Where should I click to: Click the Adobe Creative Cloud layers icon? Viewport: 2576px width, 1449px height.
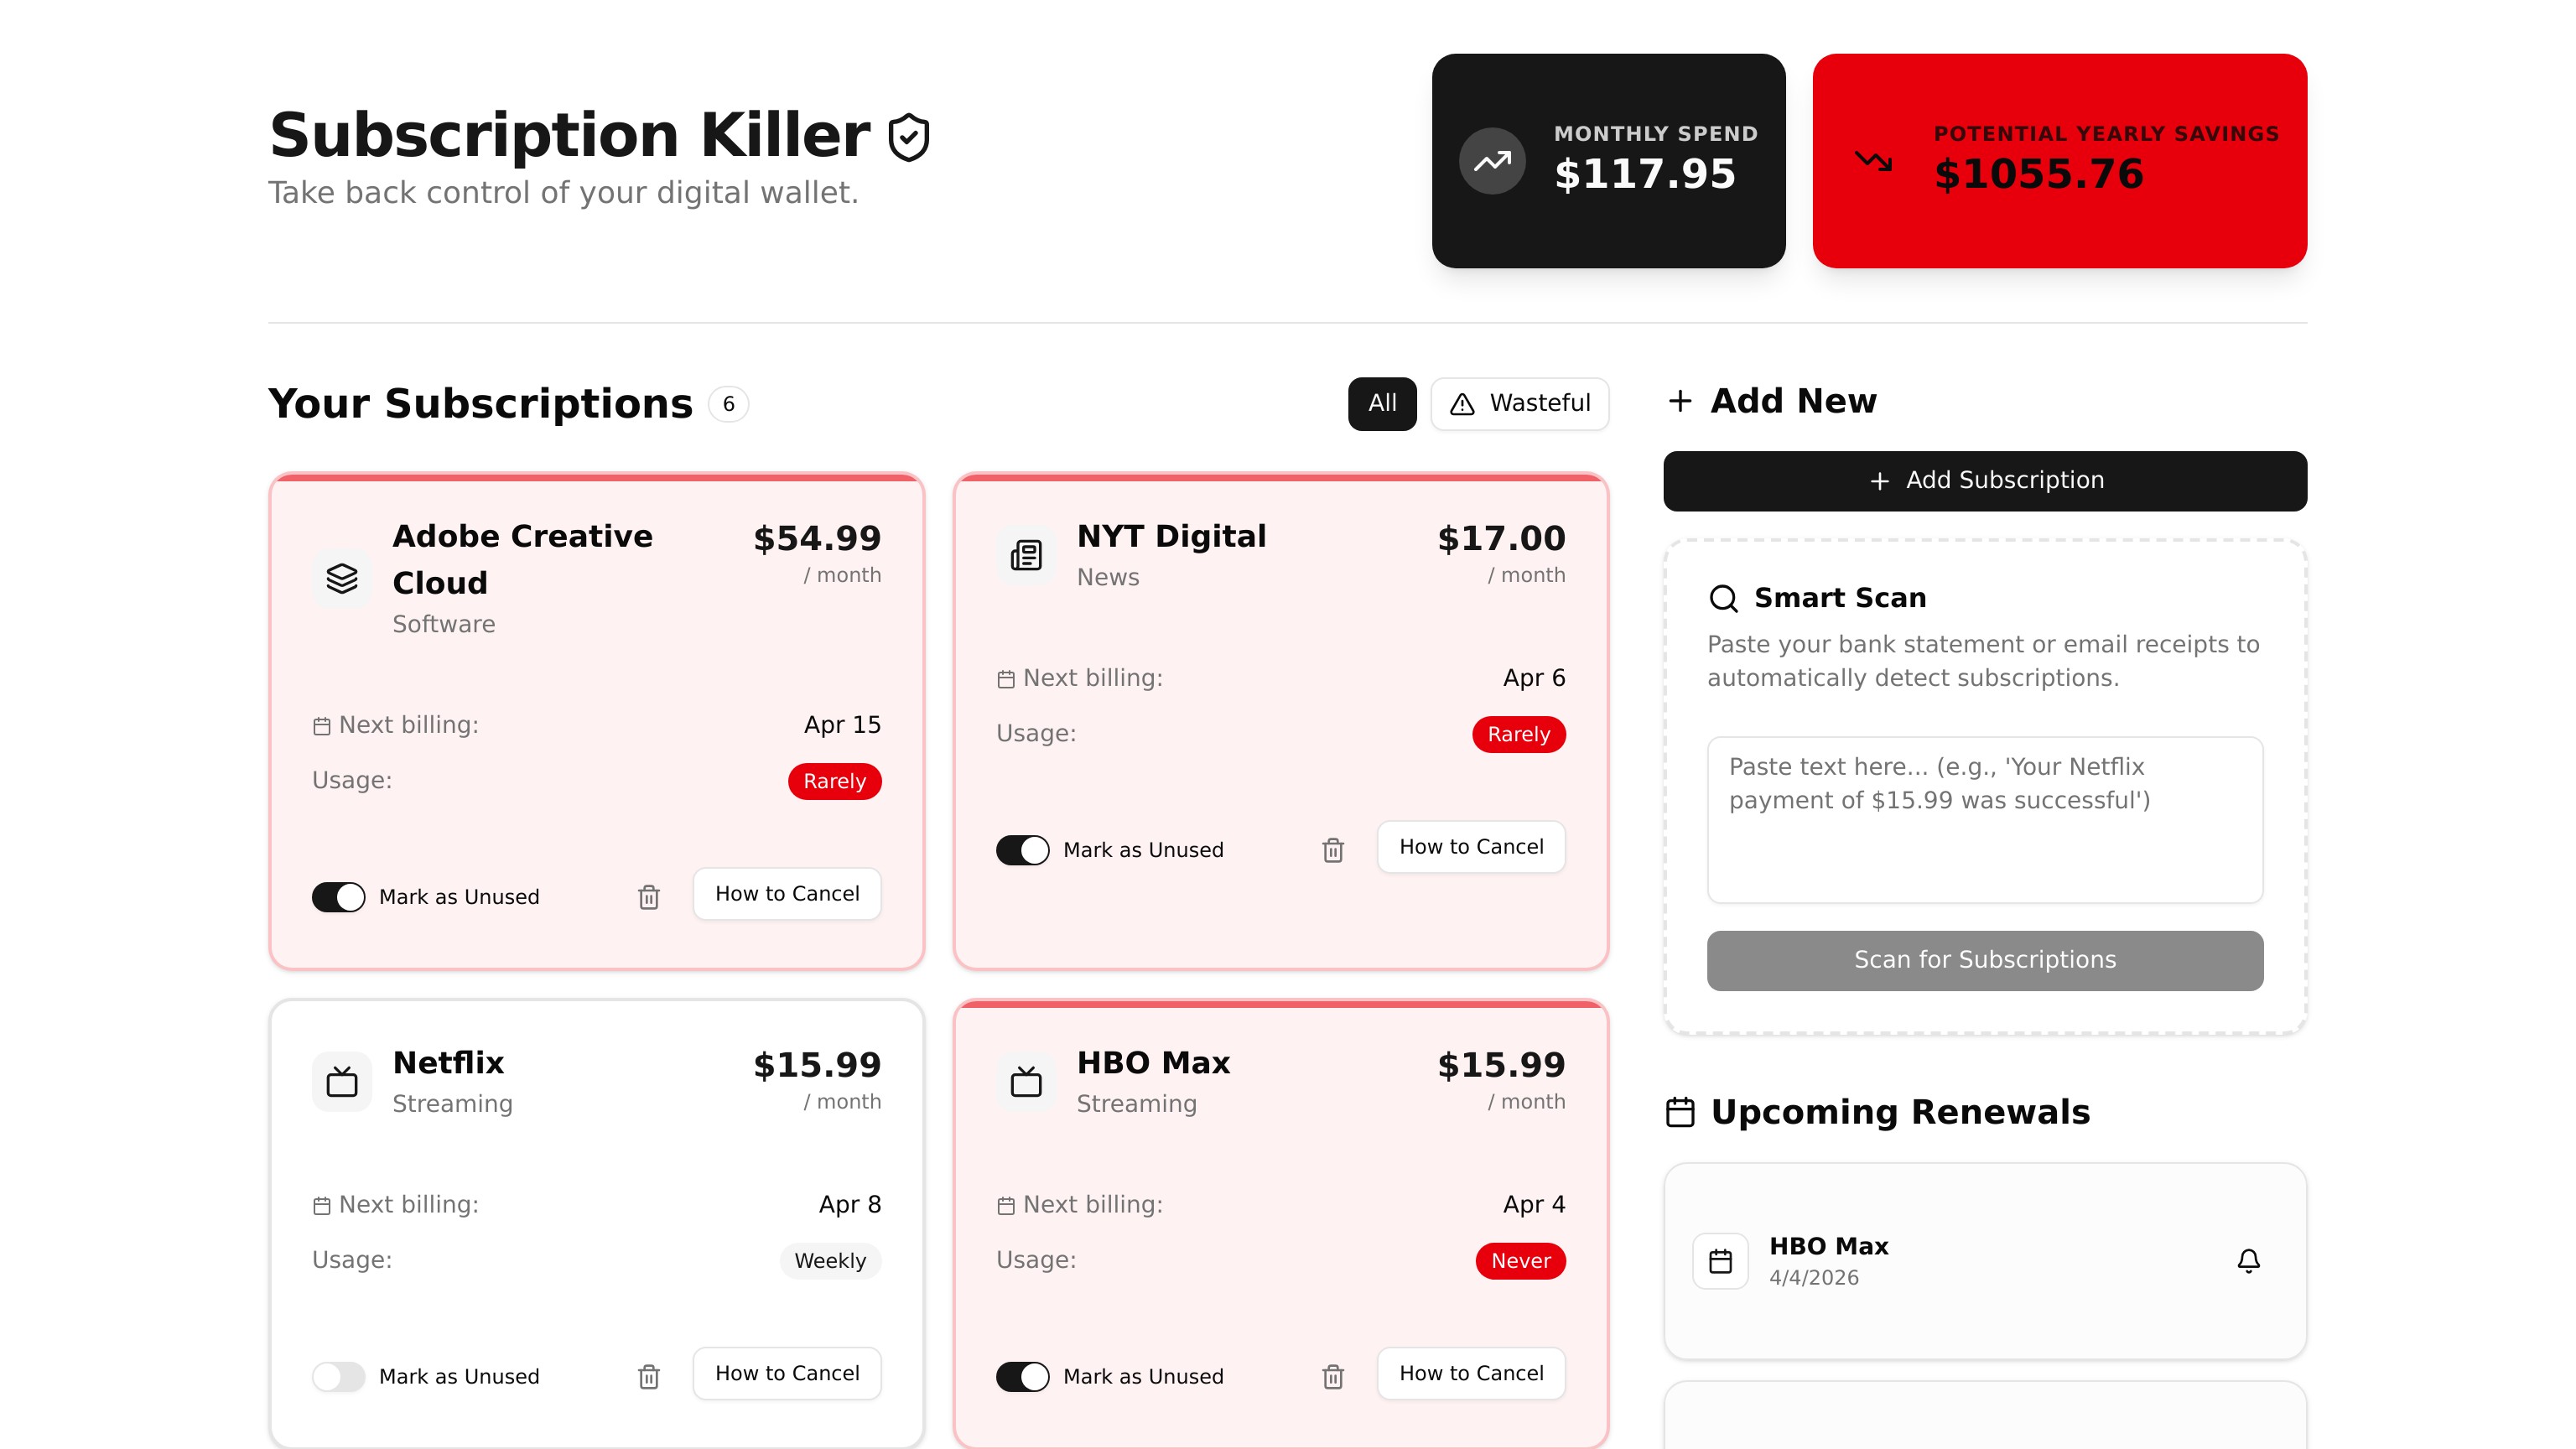pos(342,578)
